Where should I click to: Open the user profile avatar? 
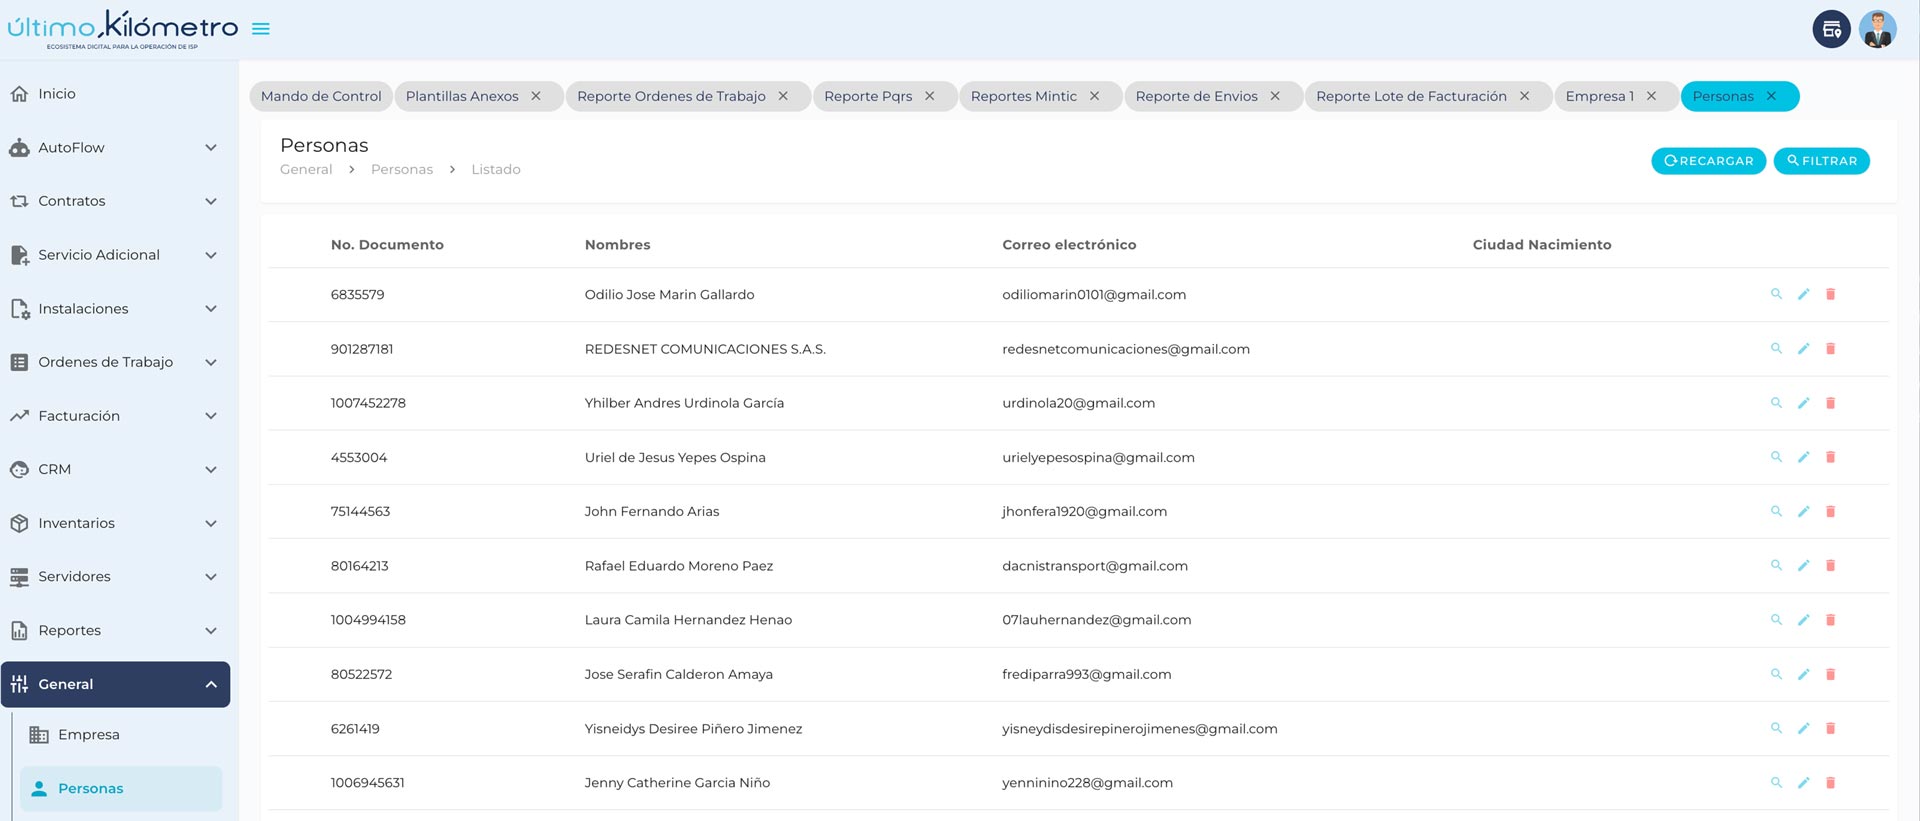pos(1877,29)
